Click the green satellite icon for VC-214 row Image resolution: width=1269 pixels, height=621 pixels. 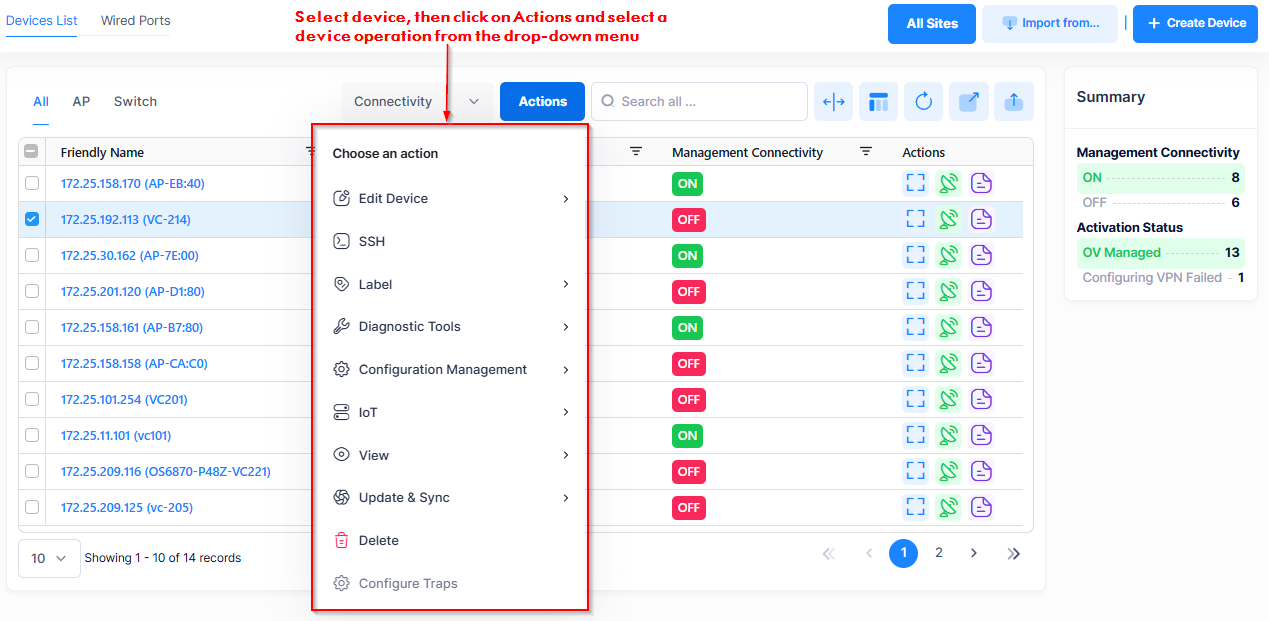pyautogui.click(x=948, y=220)
